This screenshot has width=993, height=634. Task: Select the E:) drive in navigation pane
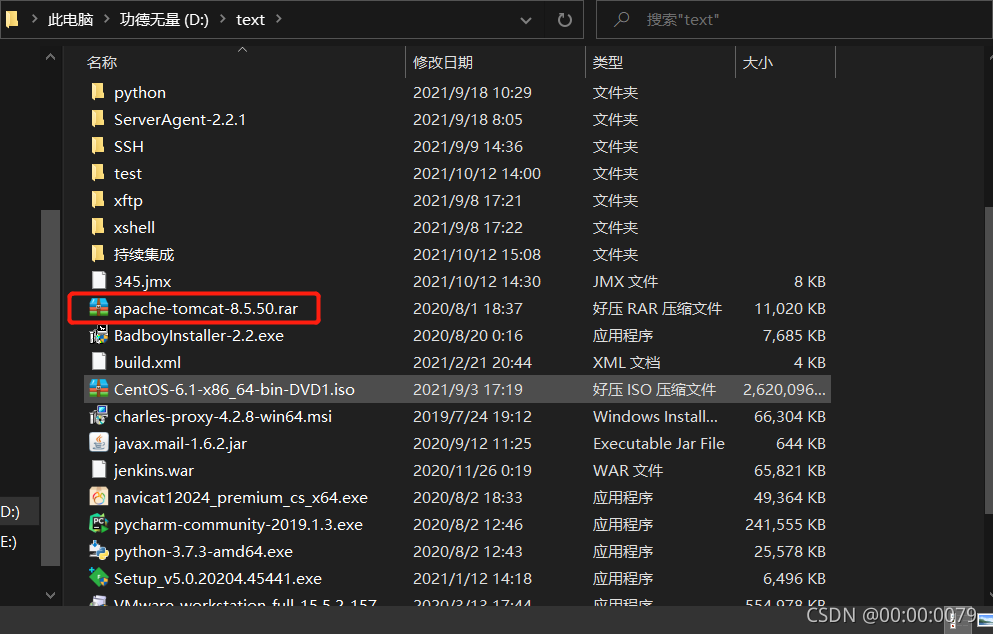pos(9,542)
